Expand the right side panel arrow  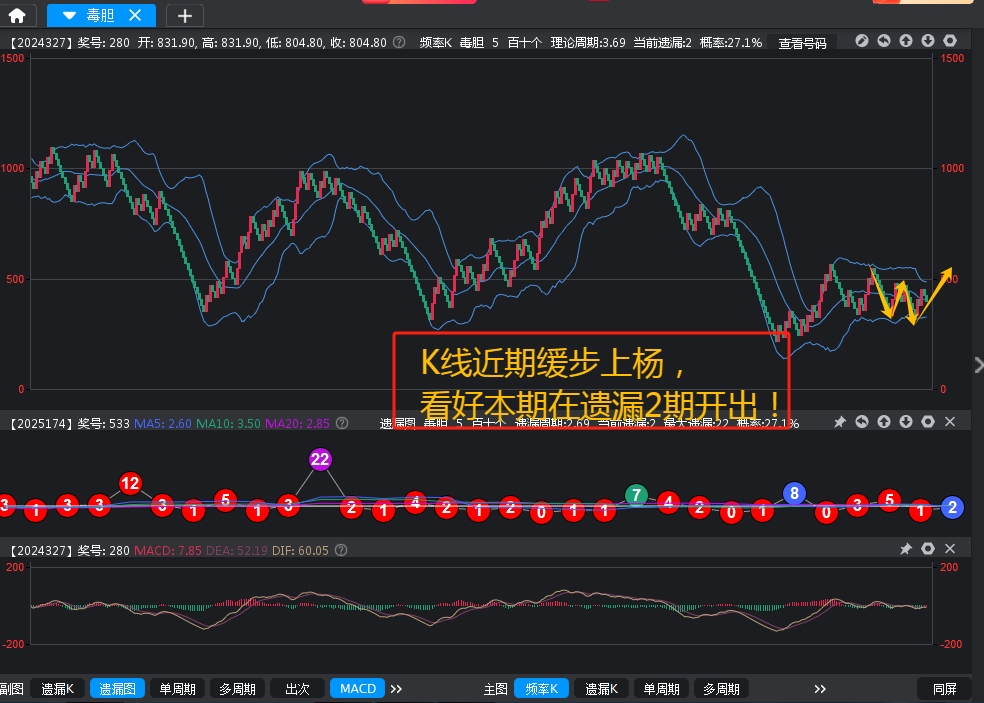(x=977, y=364)
